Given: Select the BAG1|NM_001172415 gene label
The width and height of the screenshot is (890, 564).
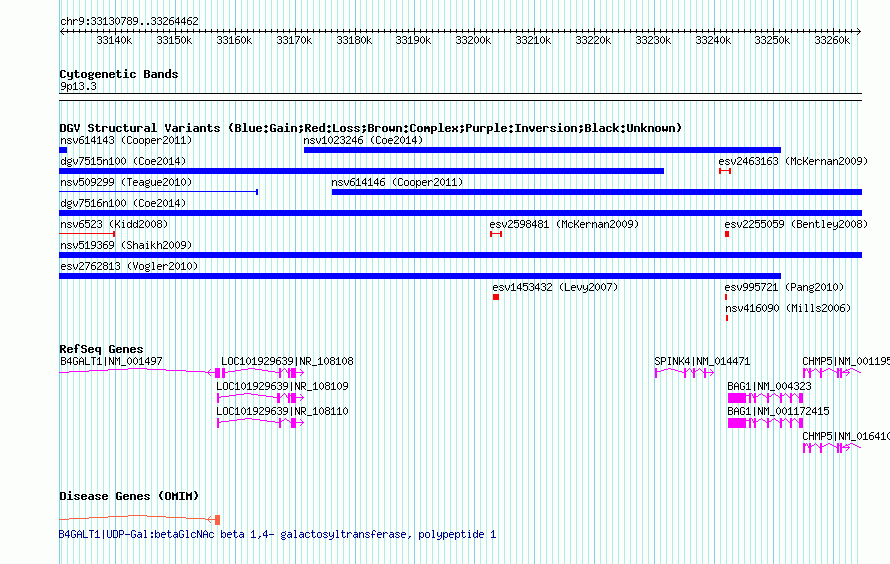Looking at the screenshot, I should [x=778, y=411].
